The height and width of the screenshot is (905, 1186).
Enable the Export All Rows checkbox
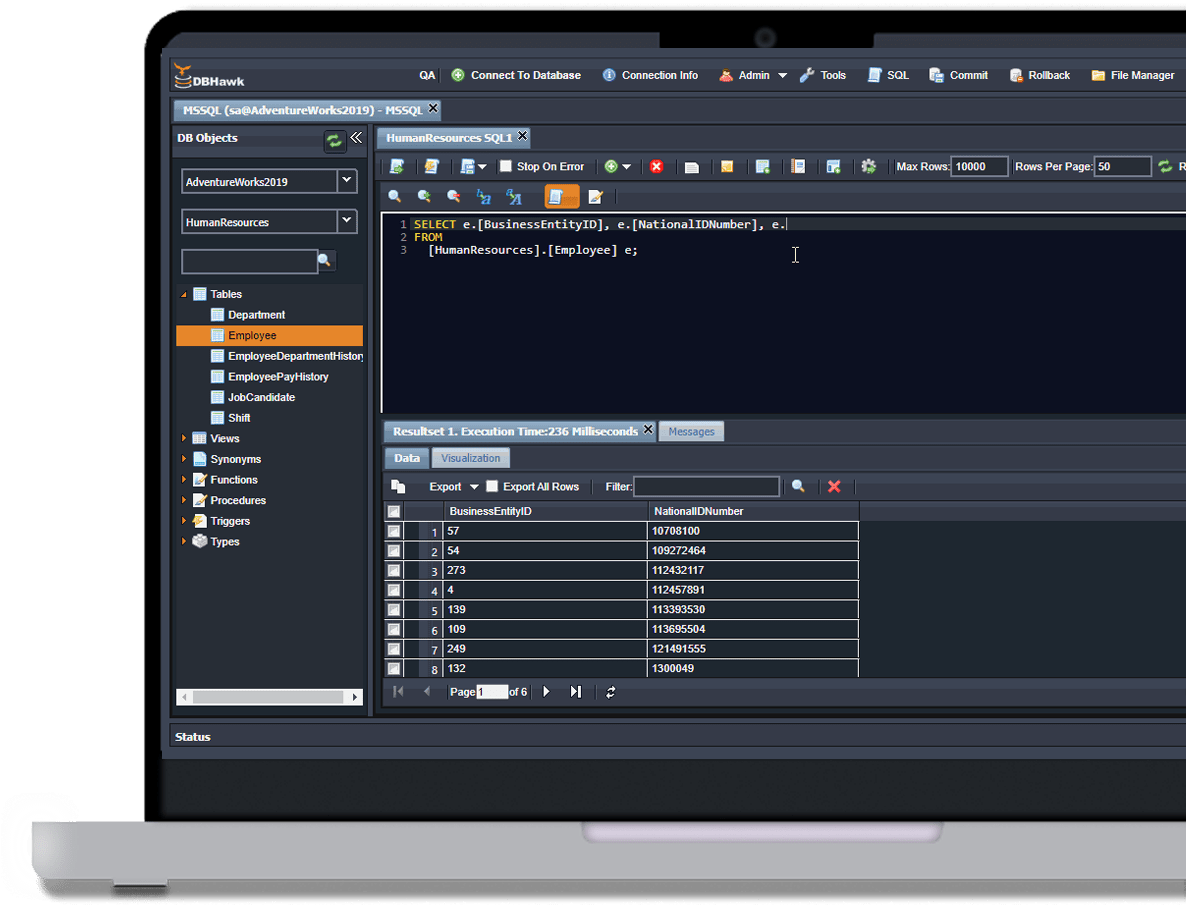tap(492, 487)
